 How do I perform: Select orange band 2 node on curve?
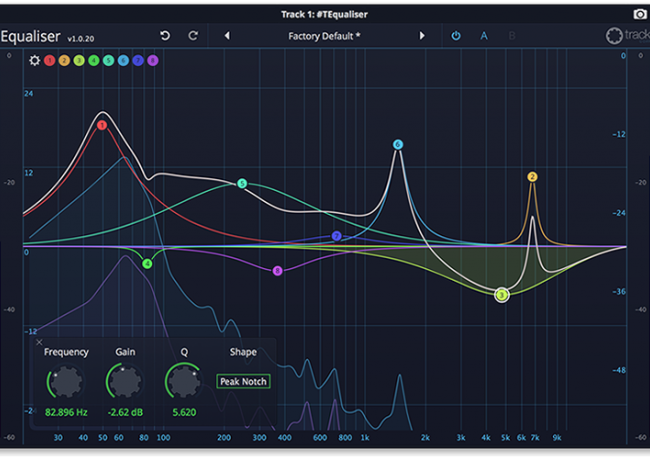click(x=532, y=177)
